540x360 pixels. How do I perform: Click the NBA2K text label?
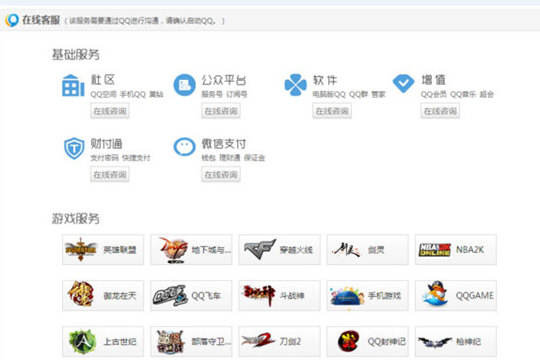click(x=470, y=249)
